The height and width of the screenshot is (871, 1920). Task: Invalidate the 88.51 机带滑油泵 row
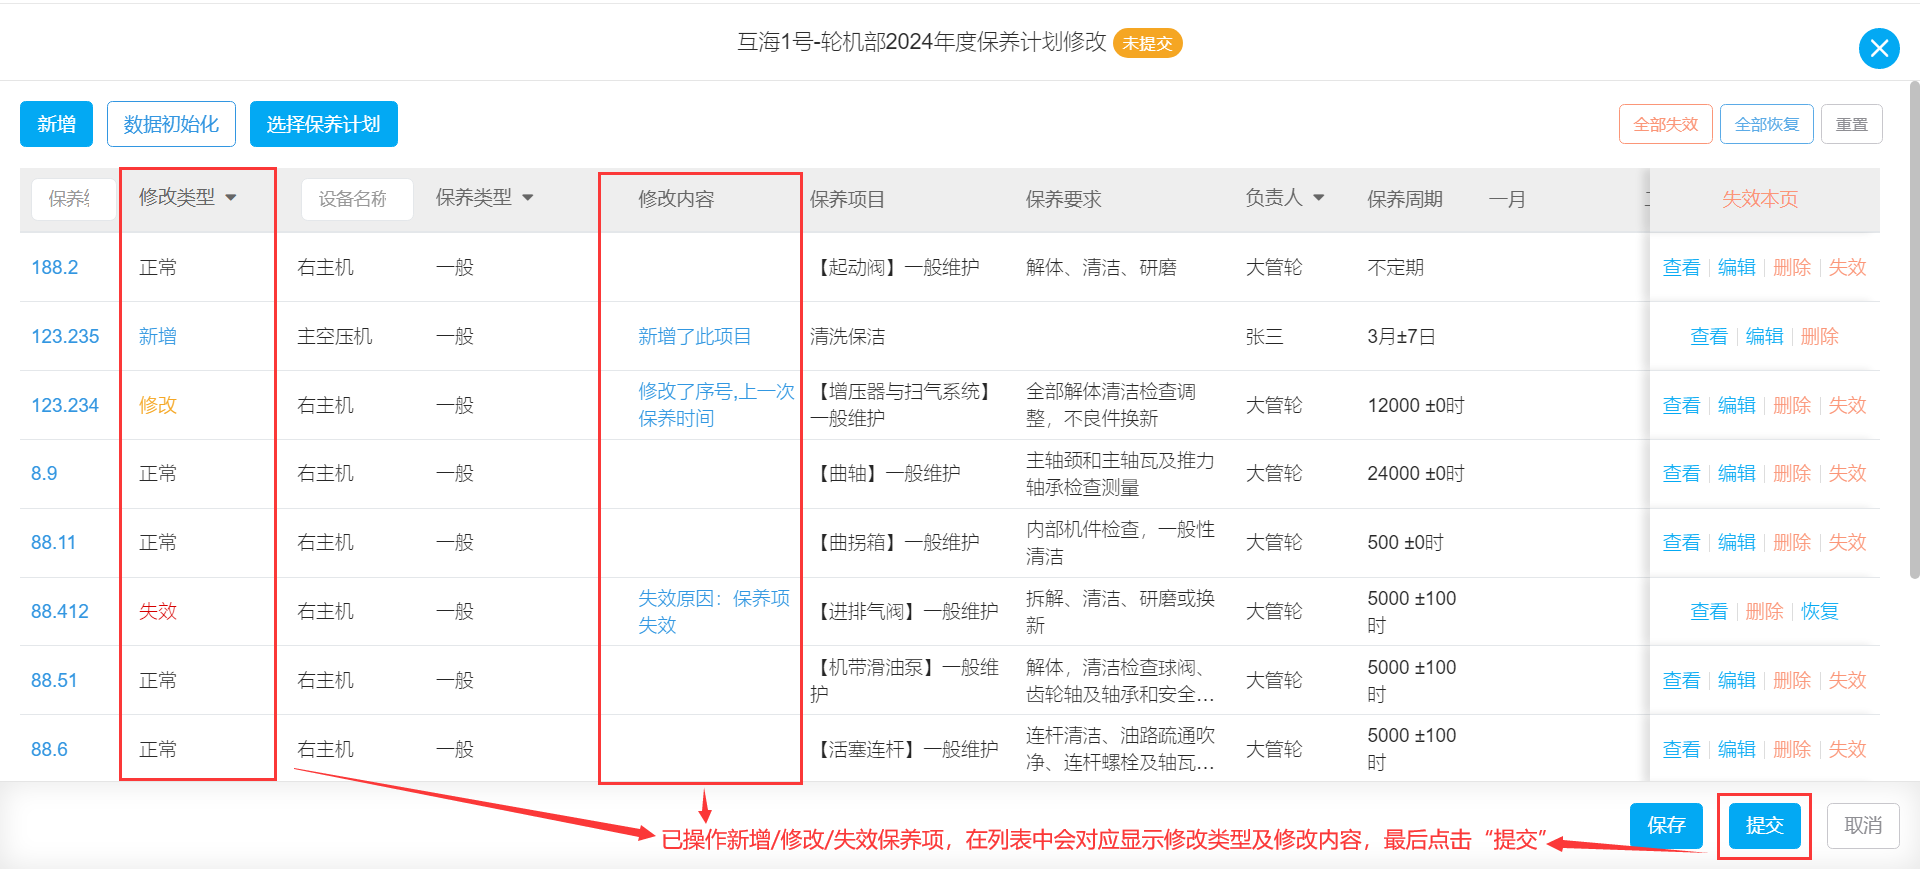[x=1847, y=680]
